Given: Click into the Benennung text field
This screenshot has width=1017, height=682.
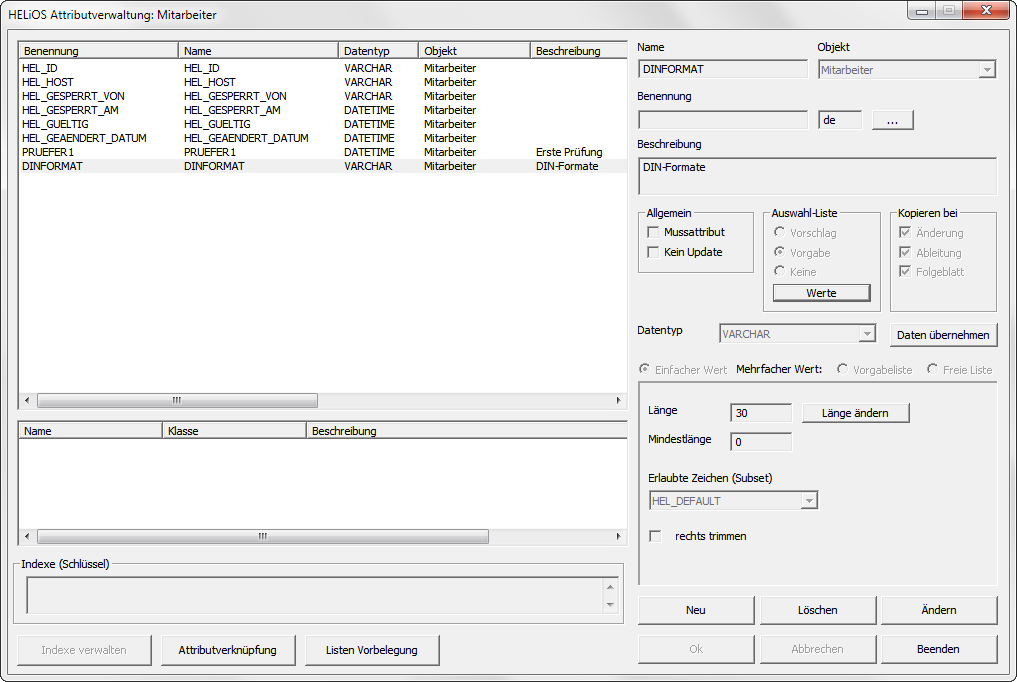Looking at the screenshot, I should point(723,120).
